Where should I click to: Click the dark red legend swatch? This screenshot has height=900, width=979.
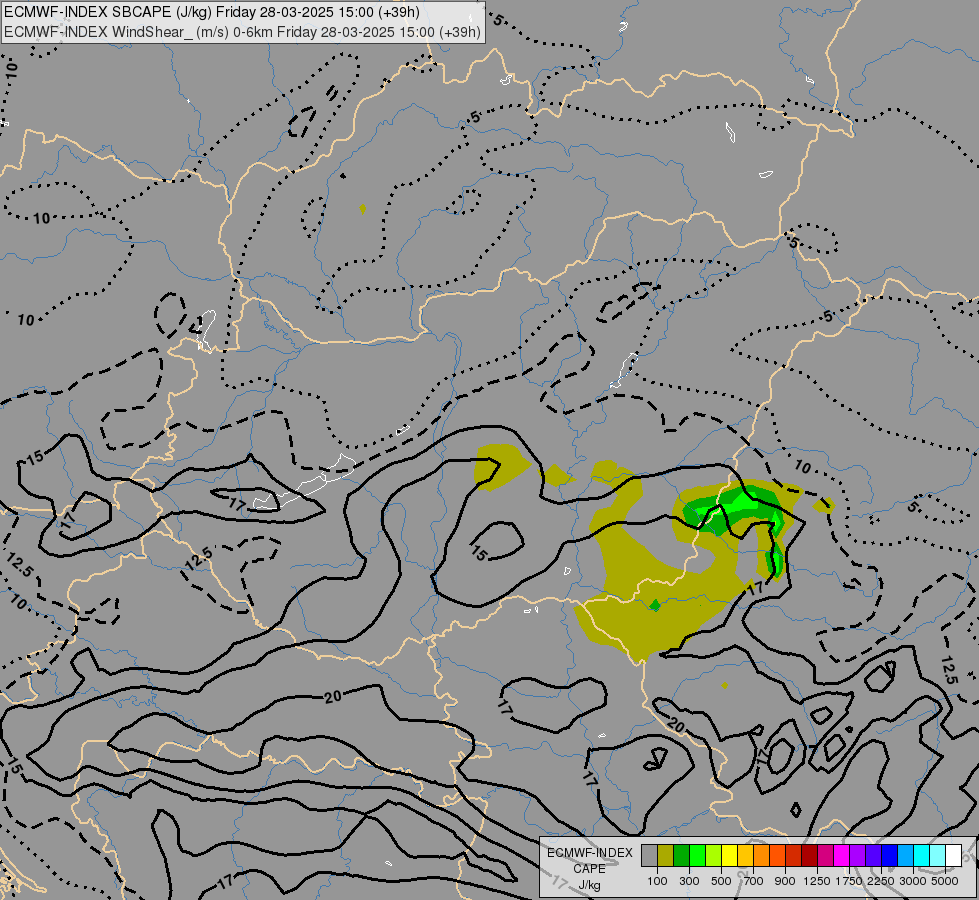click(x=809, y=855)
